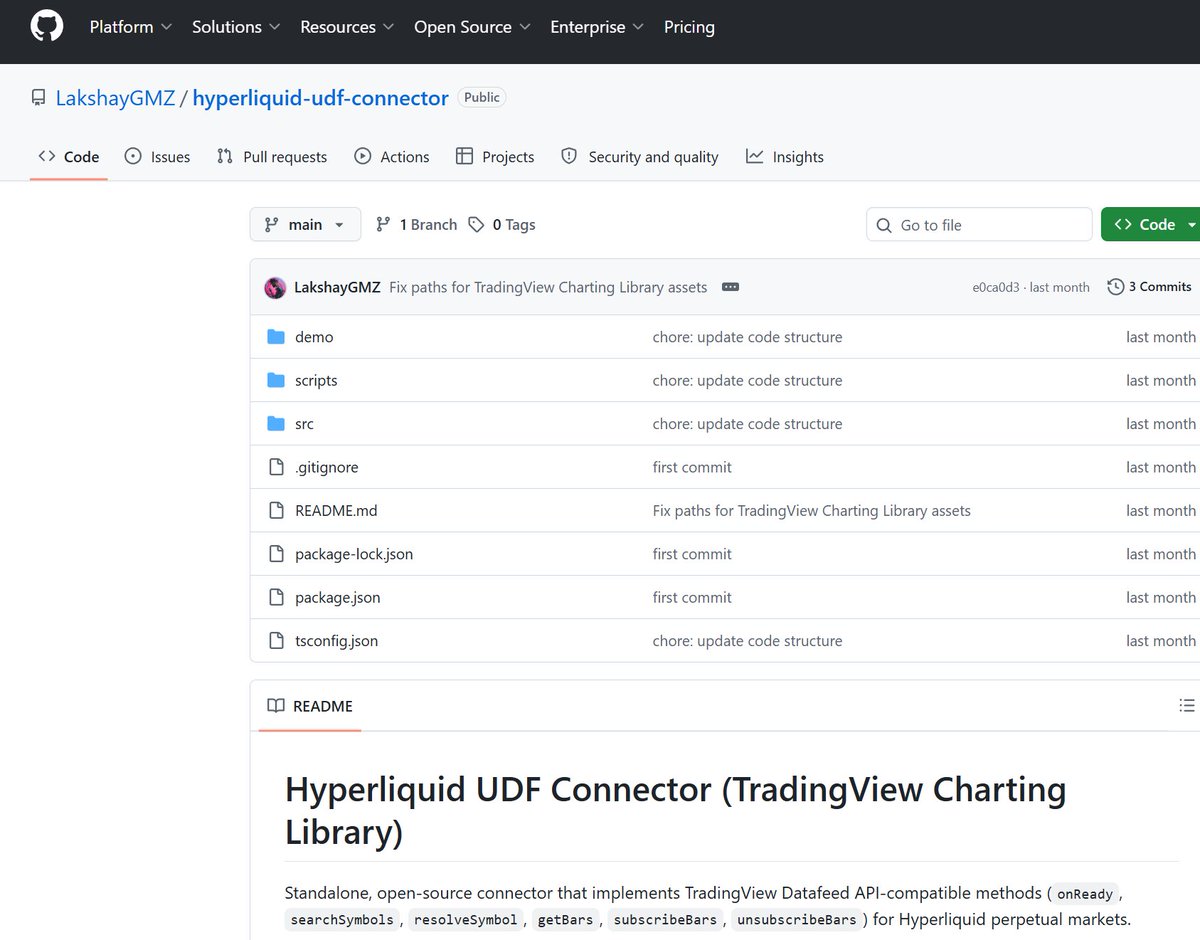1200x940 pixels.
Task: Open the README outline menu icon
Action: pos(1187,706)
